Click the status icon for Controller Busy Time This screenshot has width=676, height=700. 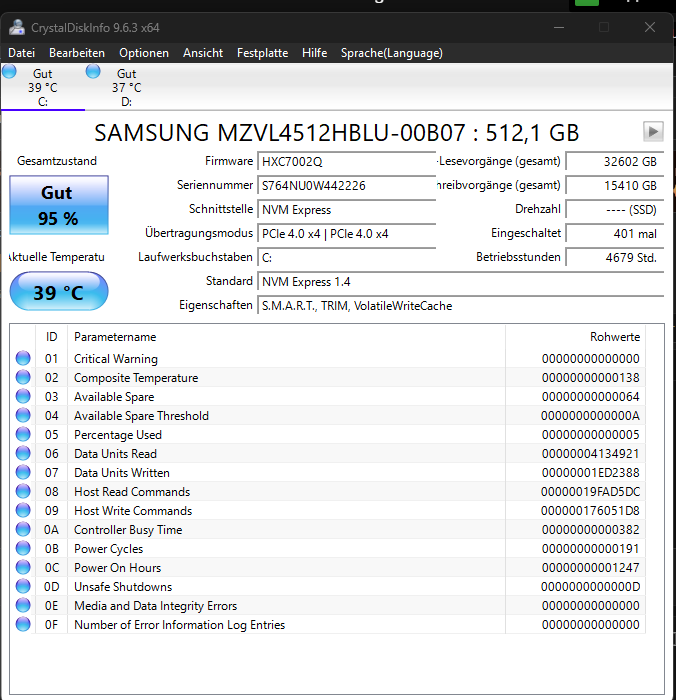tap(23, 529)
